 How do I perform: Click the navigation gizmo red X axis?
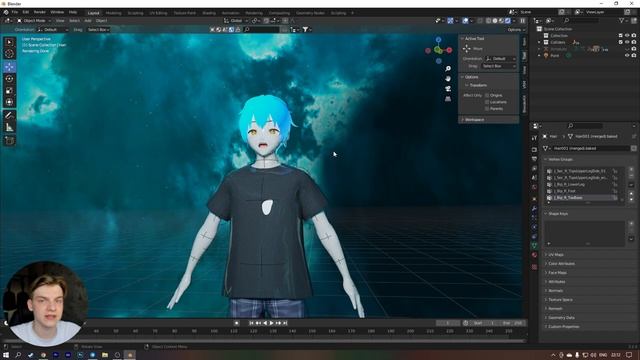449,50
